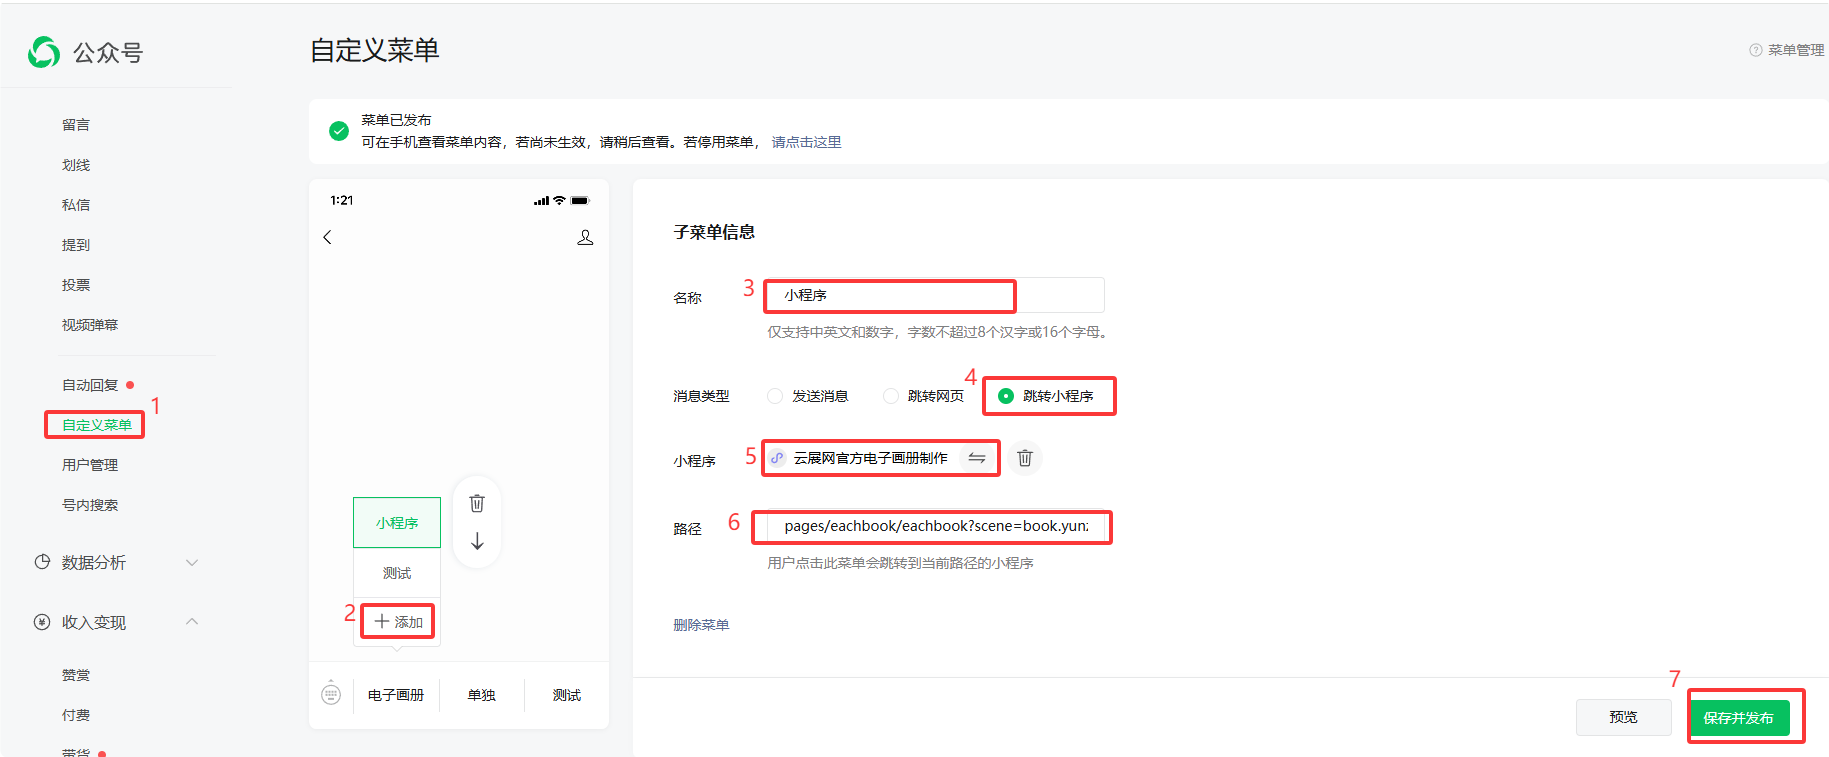1829x757 pixels.
Task: Click the trash icon in the phone preview
Action: (477, 503)
